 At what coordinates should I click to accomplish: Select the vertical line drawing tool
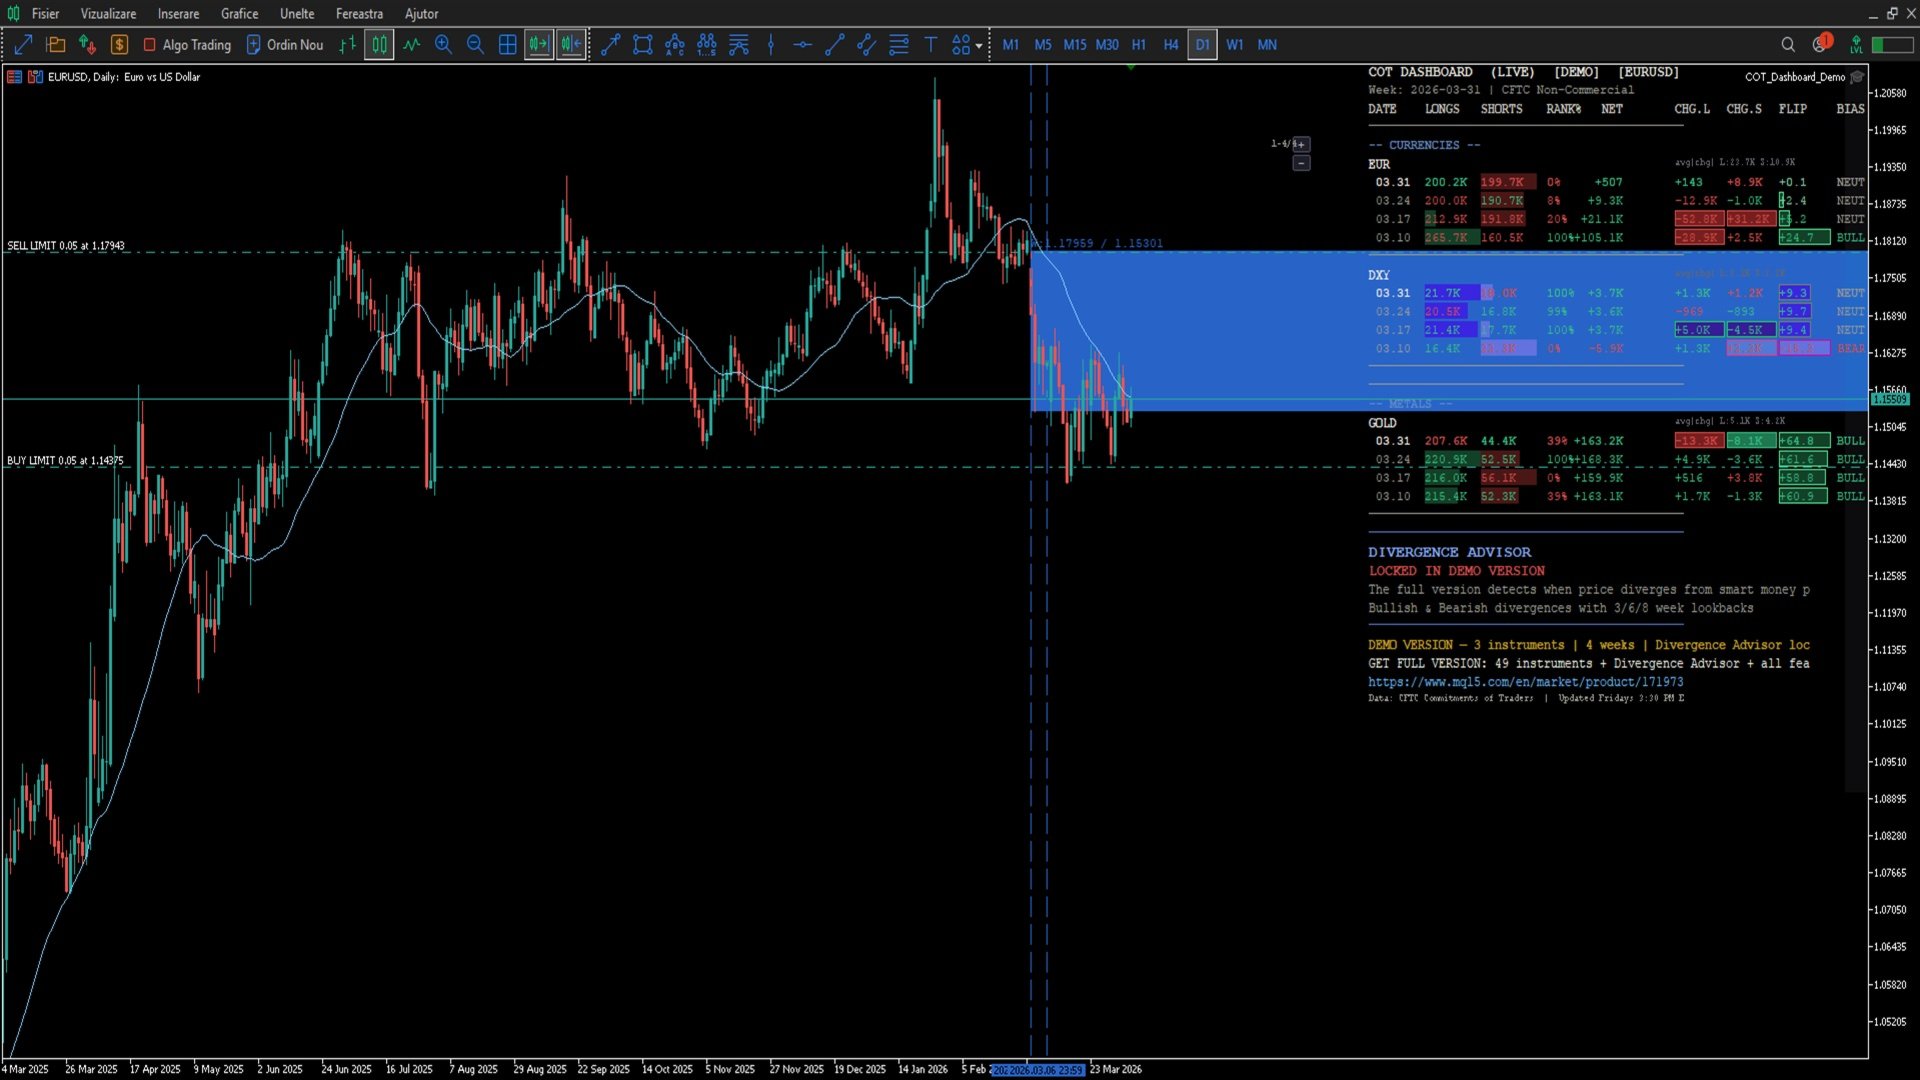(x=771, y=45)
